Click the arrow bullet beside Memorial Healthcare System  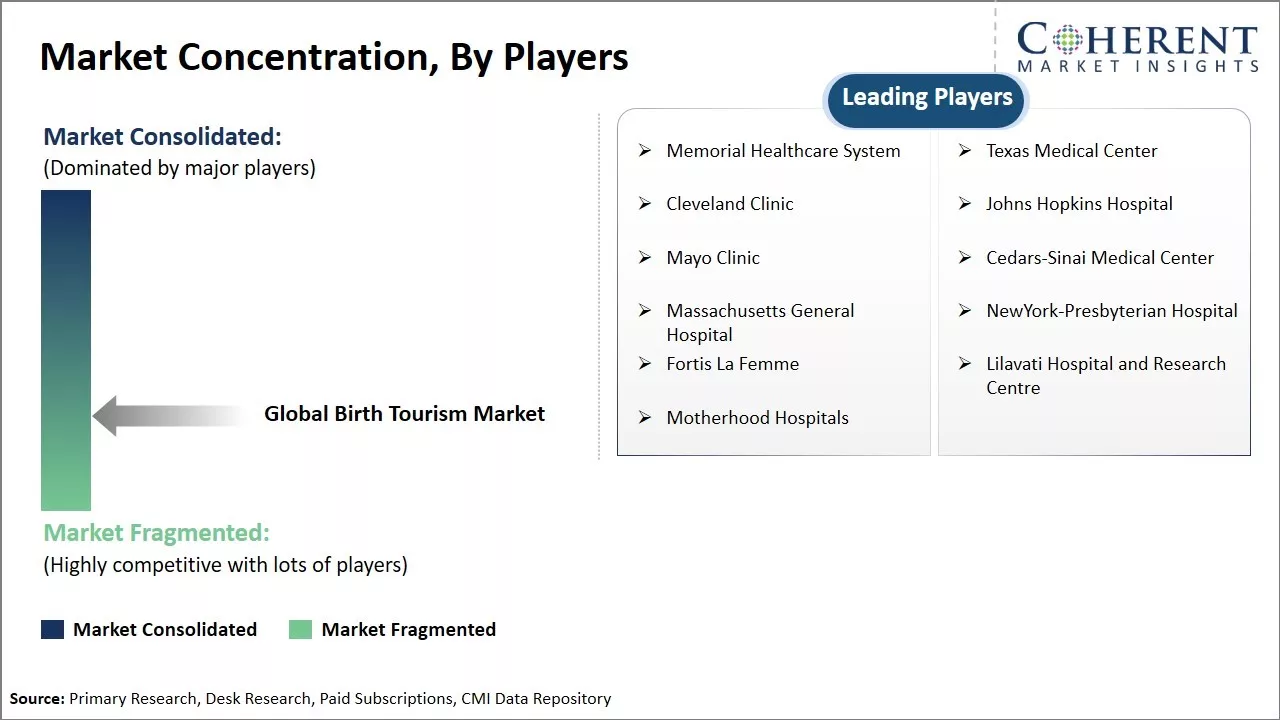pos(645,151)
